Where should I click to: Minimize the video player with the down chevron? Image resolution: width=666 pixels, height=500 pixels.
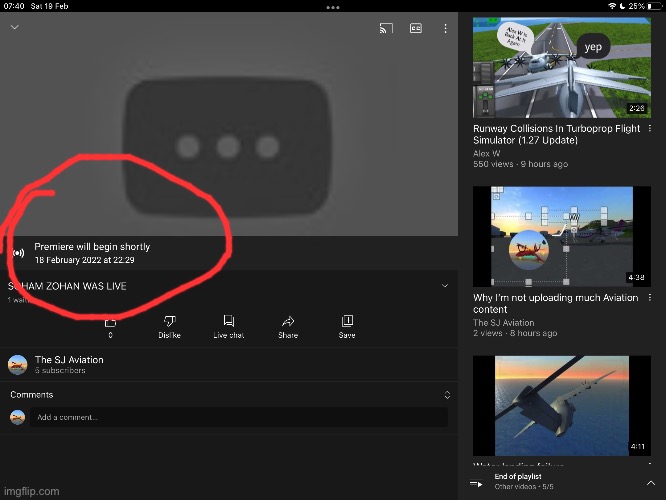(x=14, y=27)
